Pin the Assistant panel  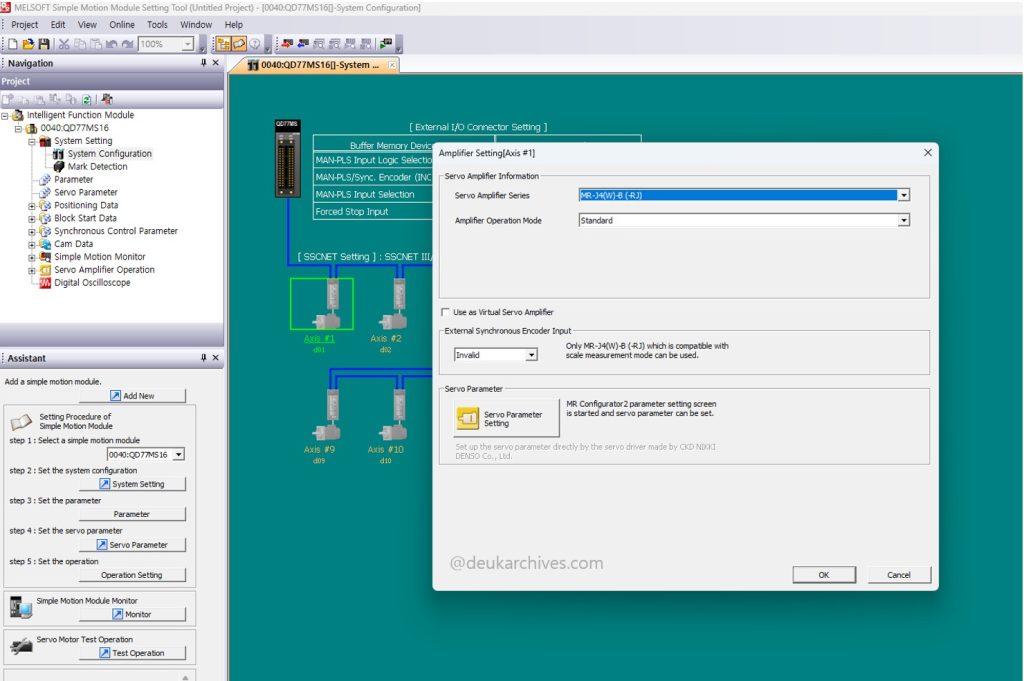[204, 358]
